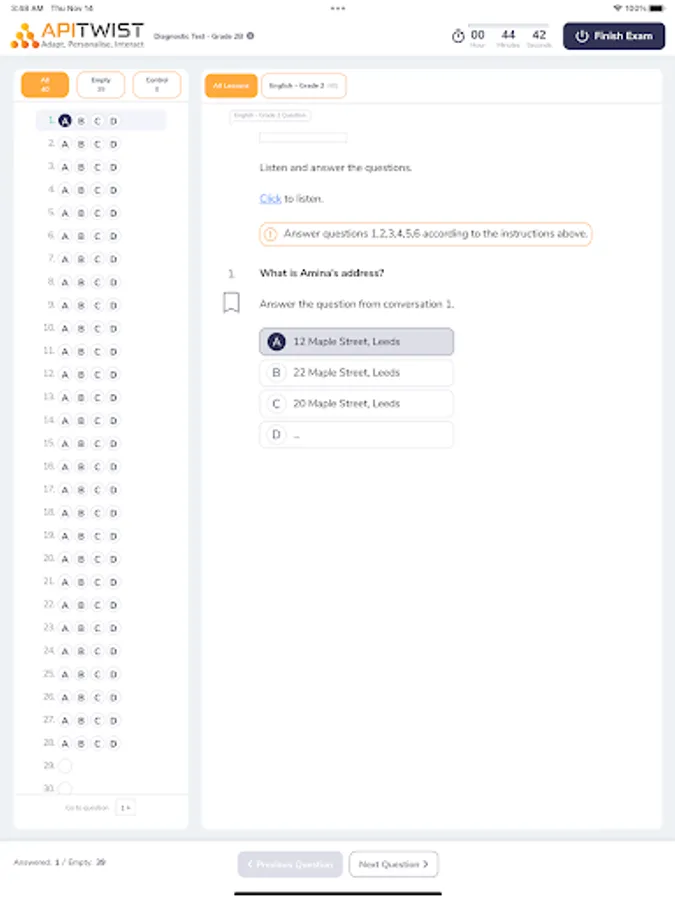Viewport: 675px width, 900px height.
Task: Click the power icon on Finish Exam button
Action: click(x=582, y=36)
